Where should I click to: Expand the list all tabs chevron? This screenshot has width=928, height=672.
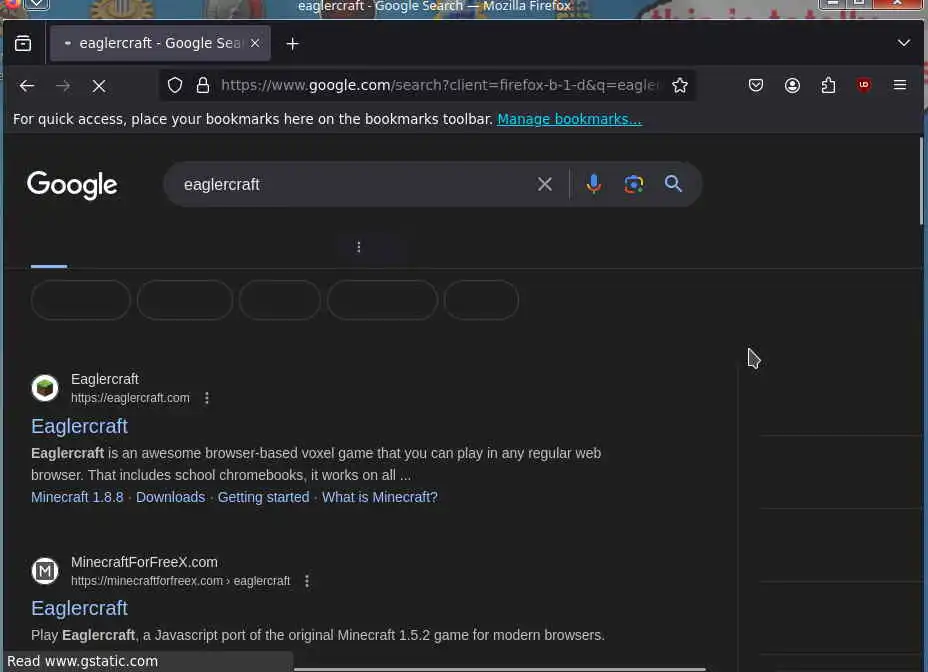903,43
